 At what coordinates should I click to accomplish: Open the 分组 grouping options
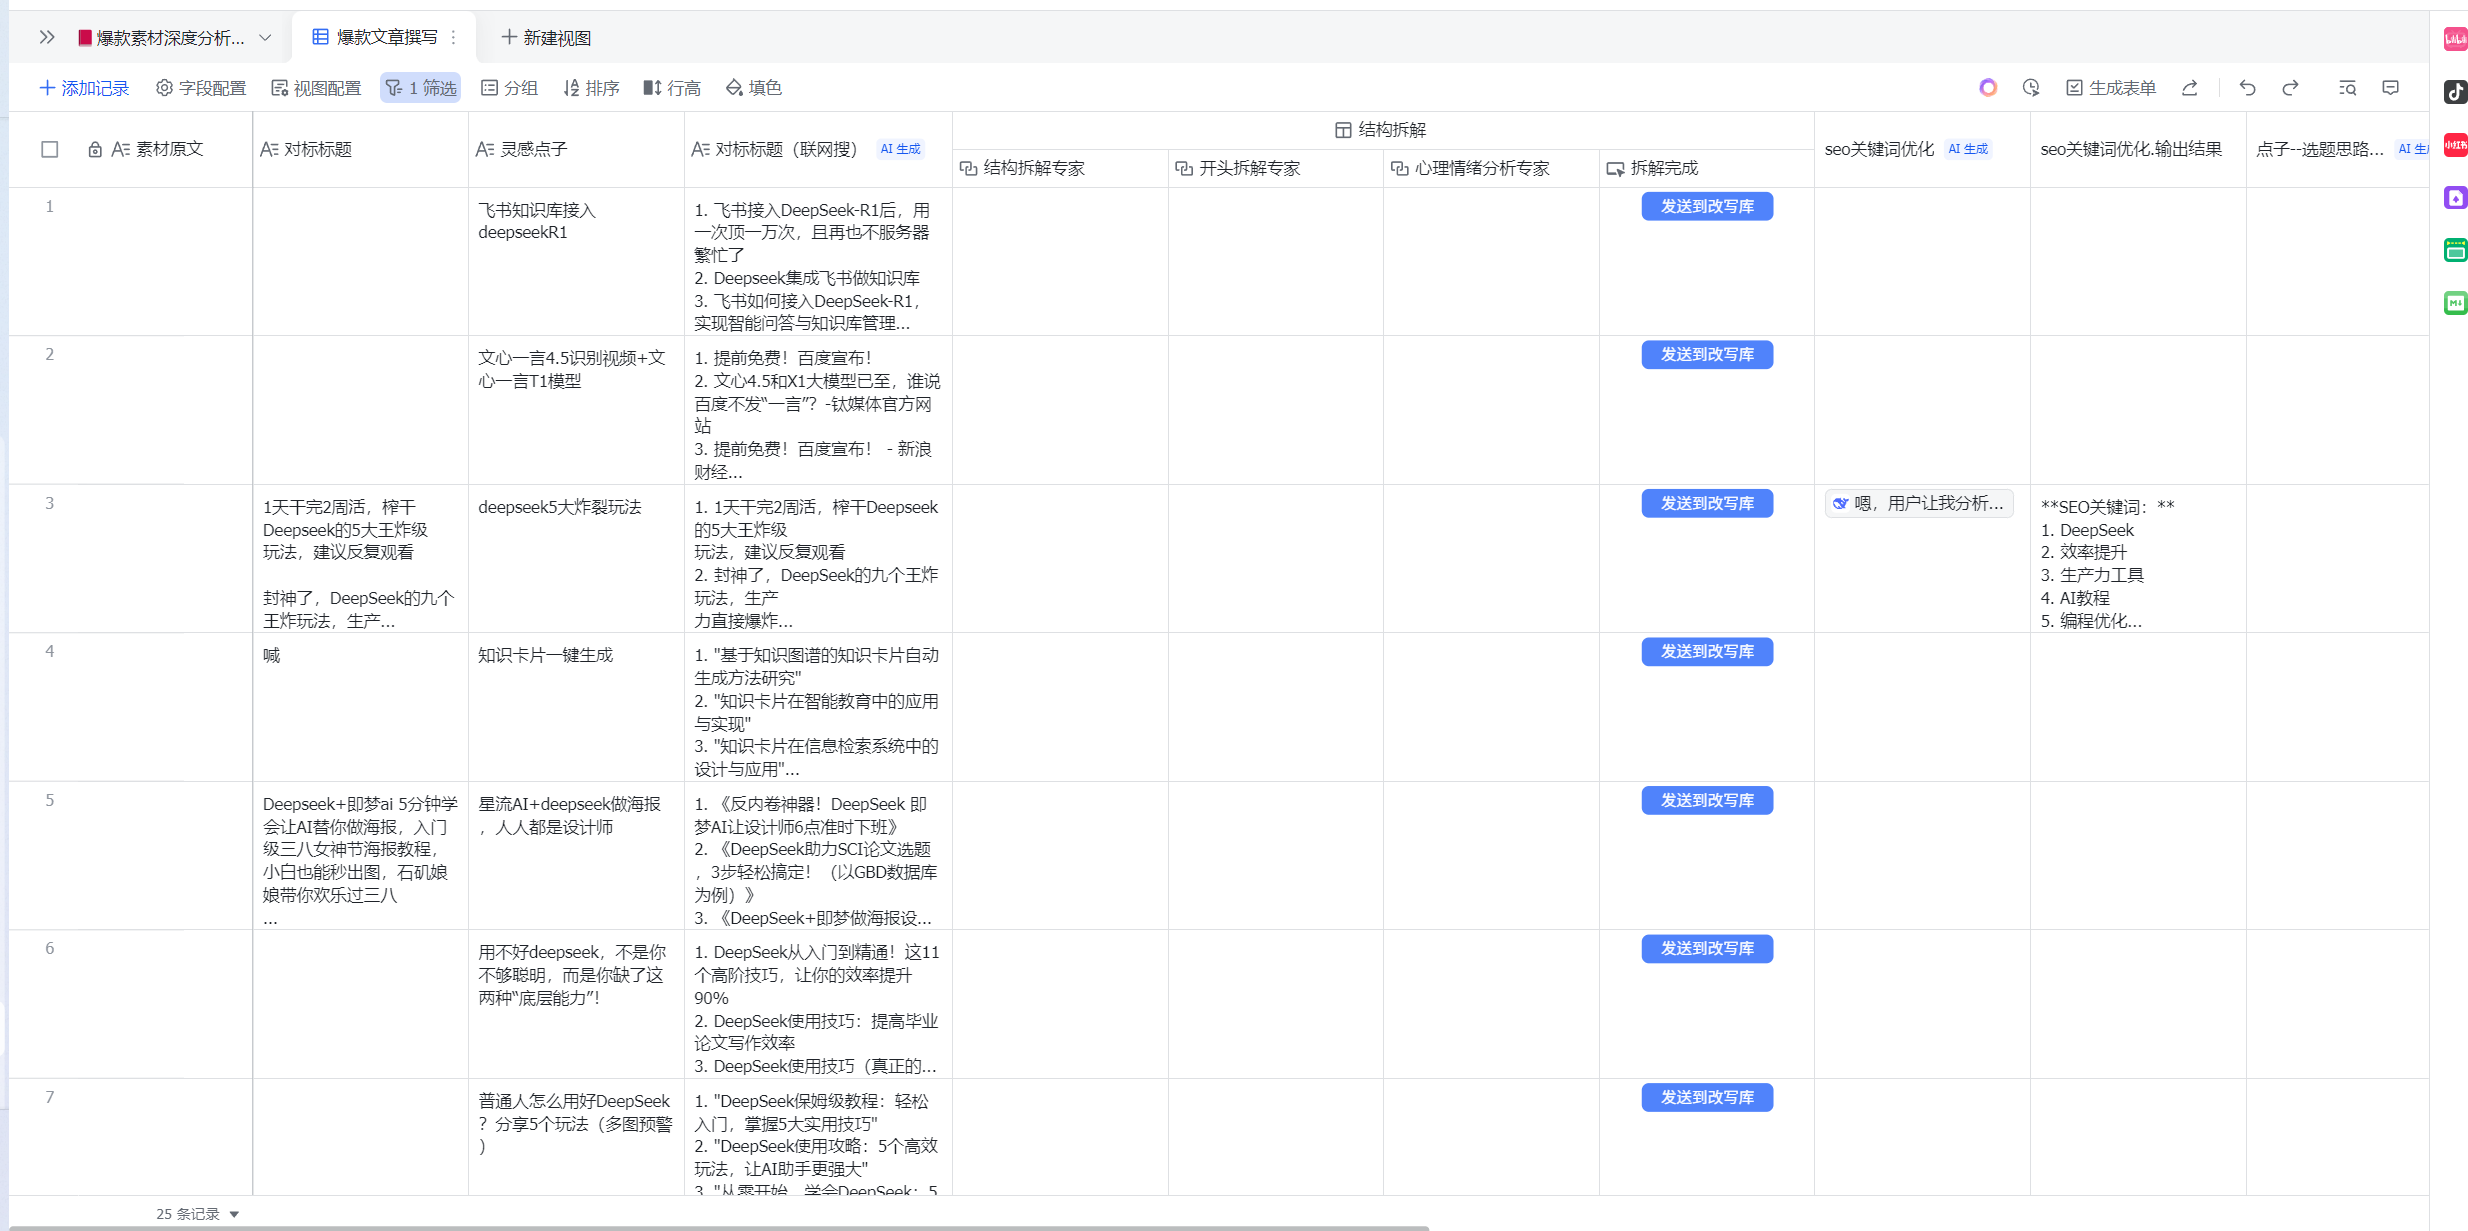509,88
